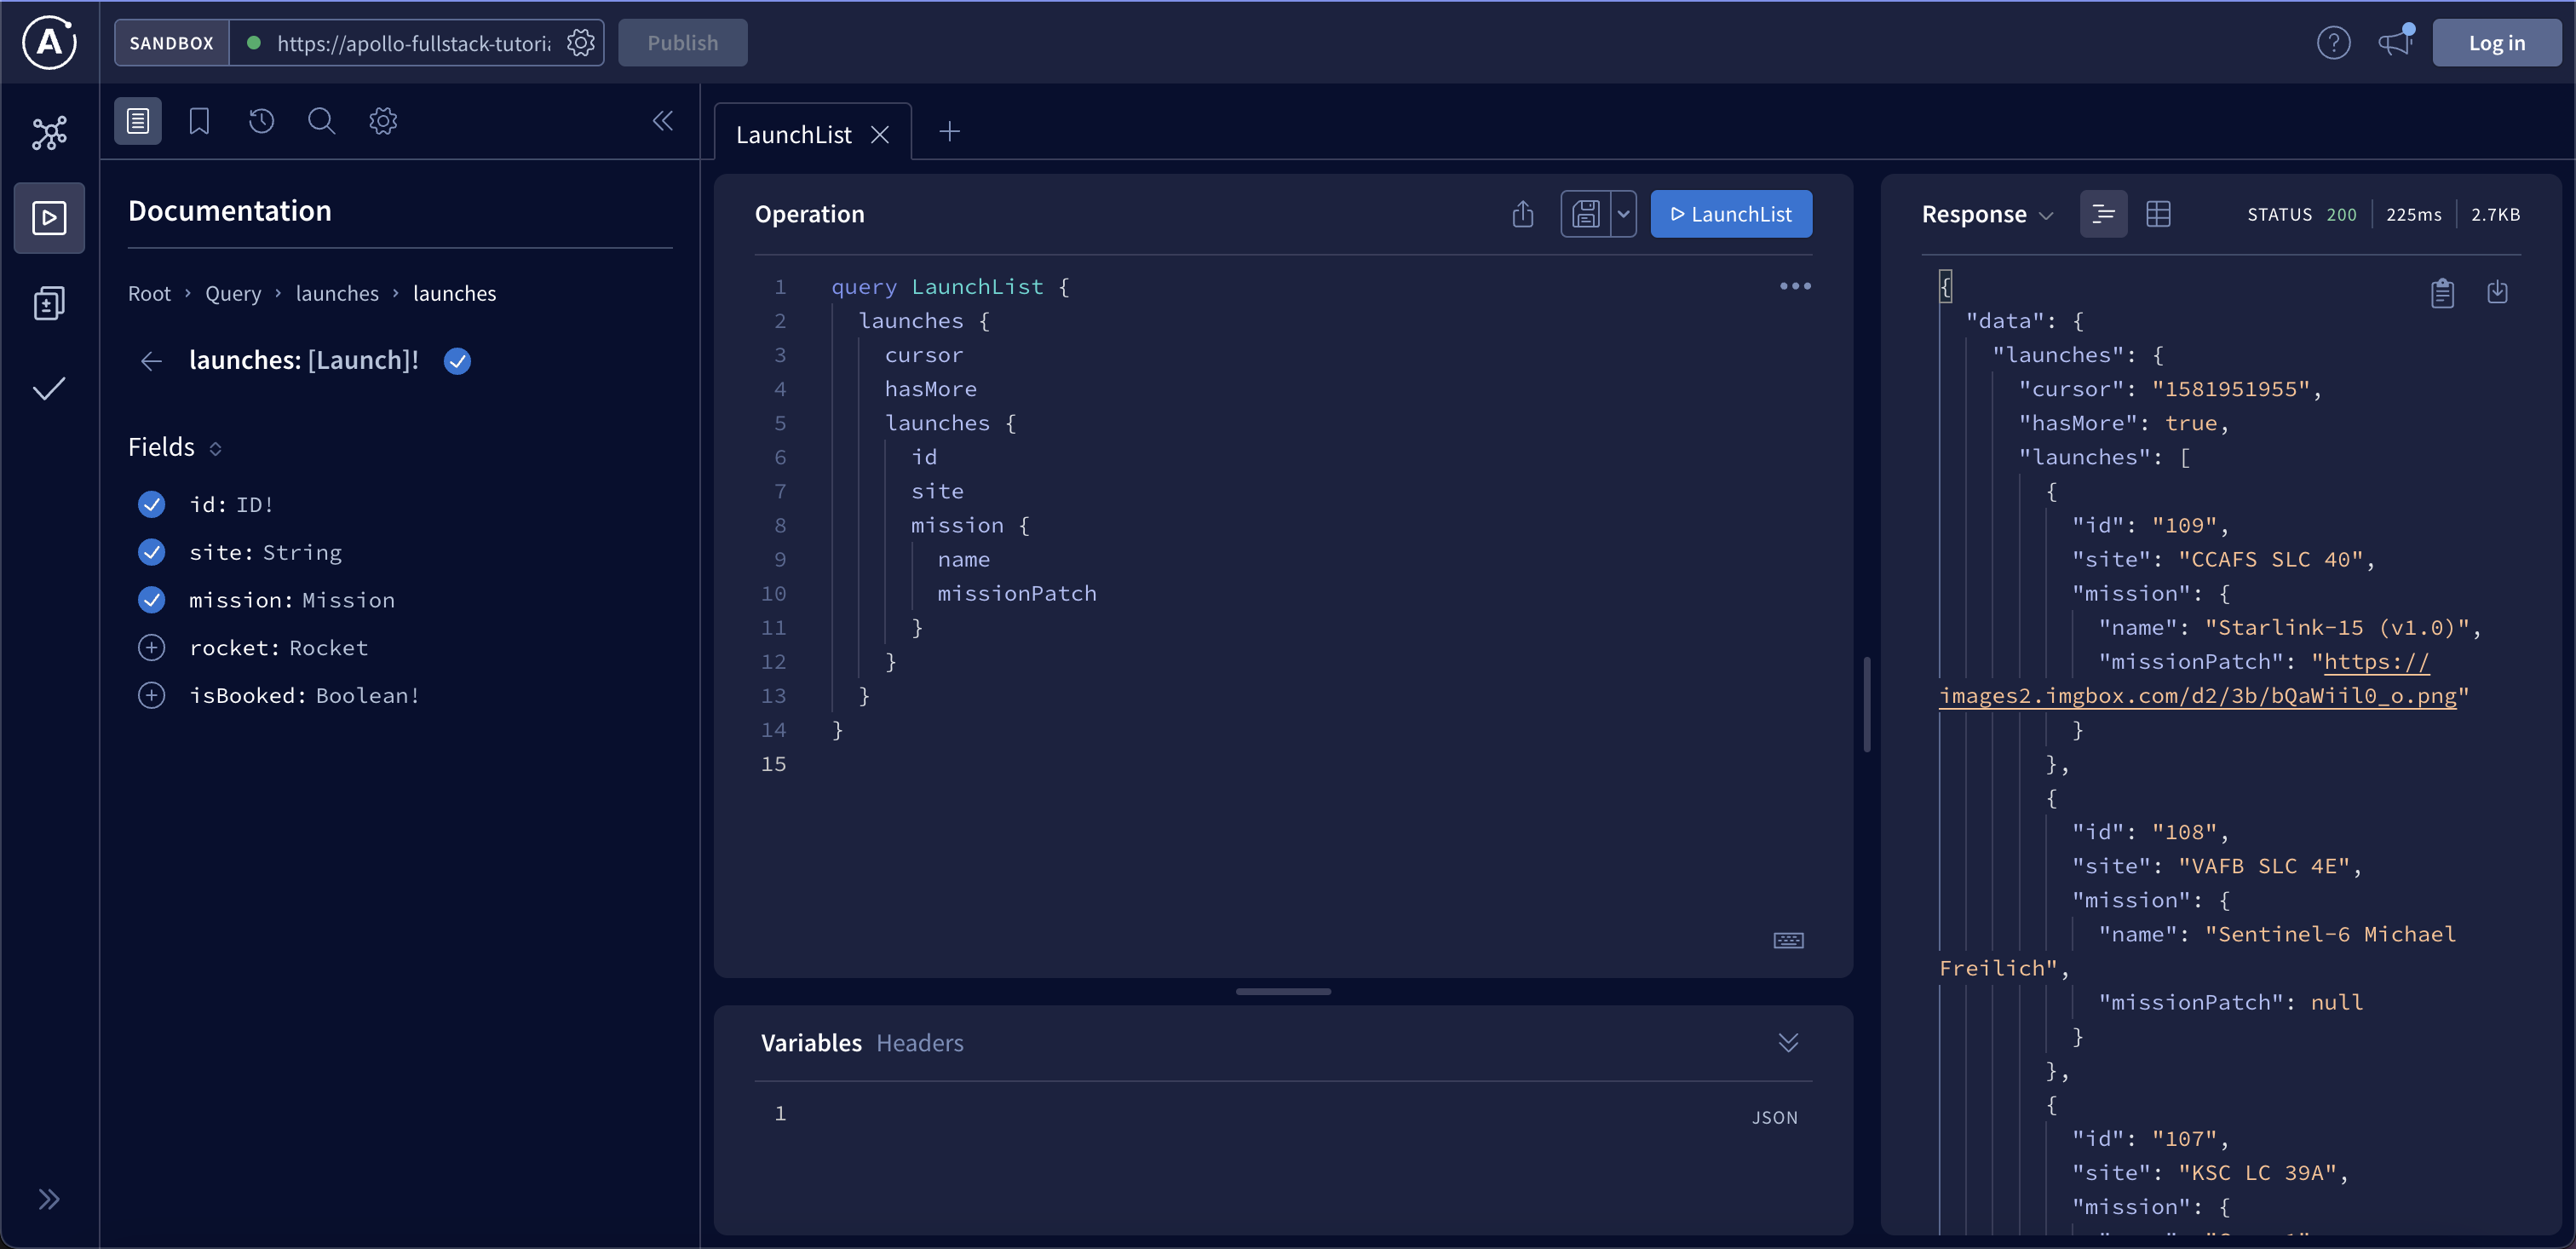Add the isBooked: Boolean! field

[151, 695]
